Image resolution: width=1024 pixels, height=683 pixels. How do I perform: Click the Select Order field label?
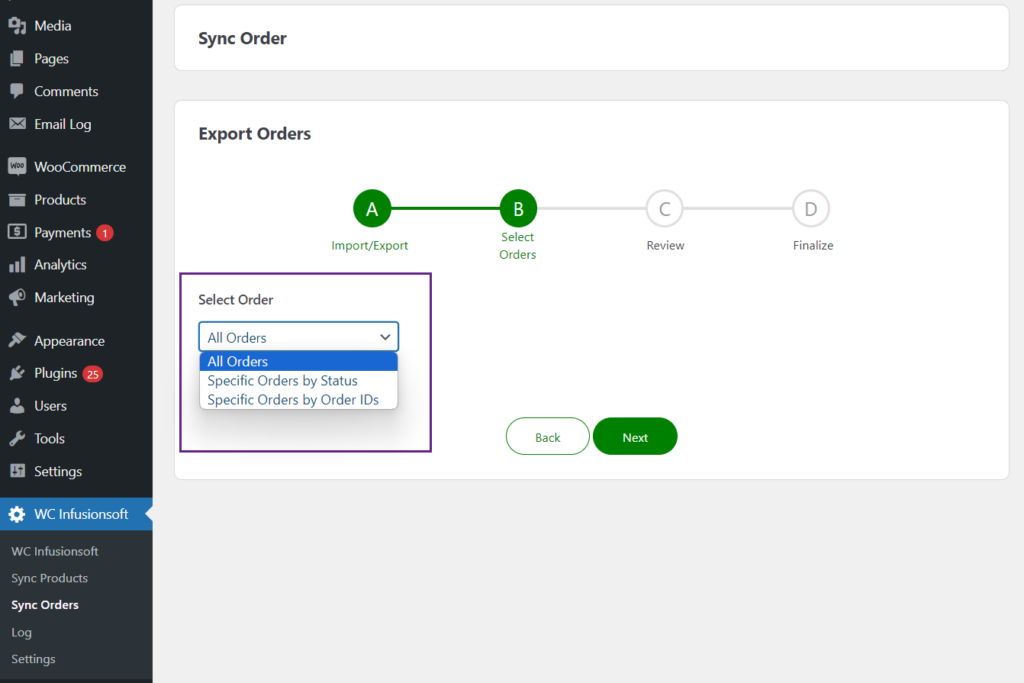coord(236,300)
